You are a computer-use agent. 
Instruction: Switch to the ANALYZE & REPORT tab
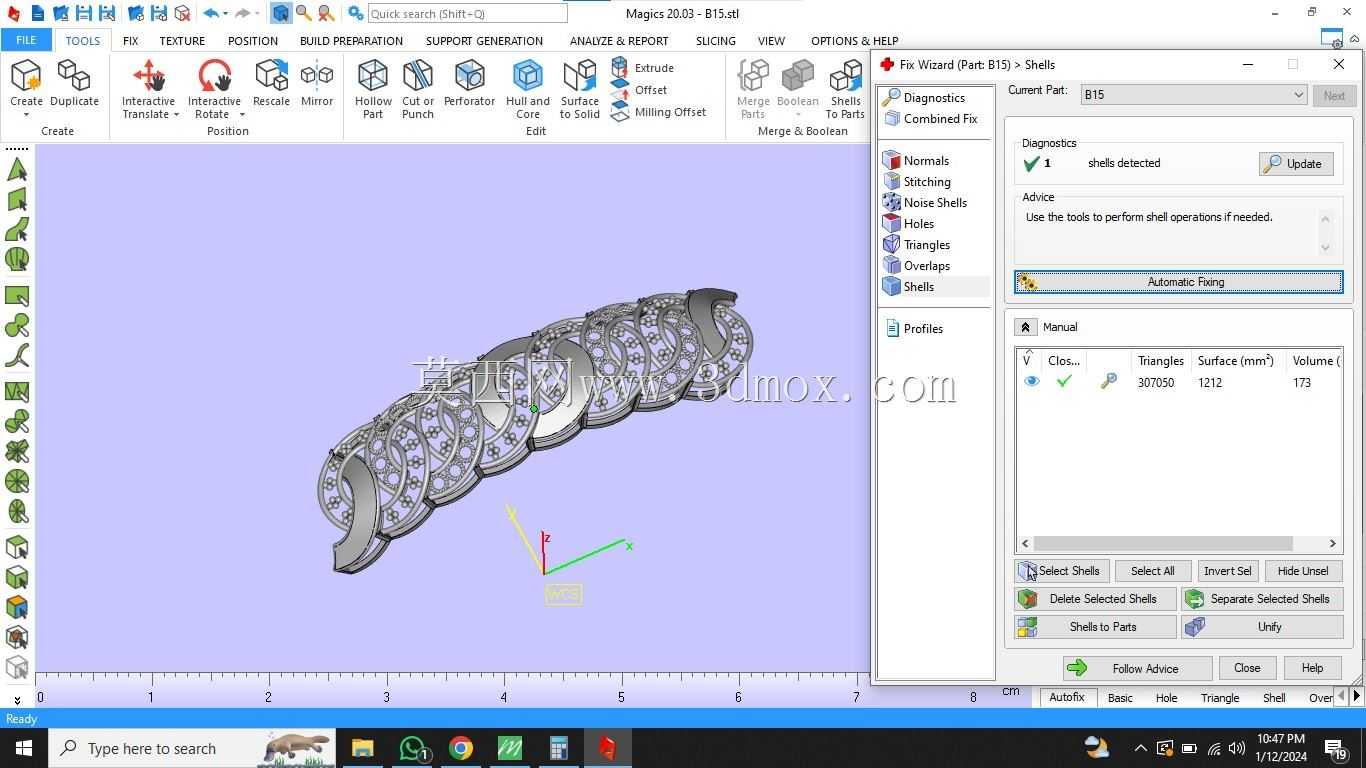point(619,41)
